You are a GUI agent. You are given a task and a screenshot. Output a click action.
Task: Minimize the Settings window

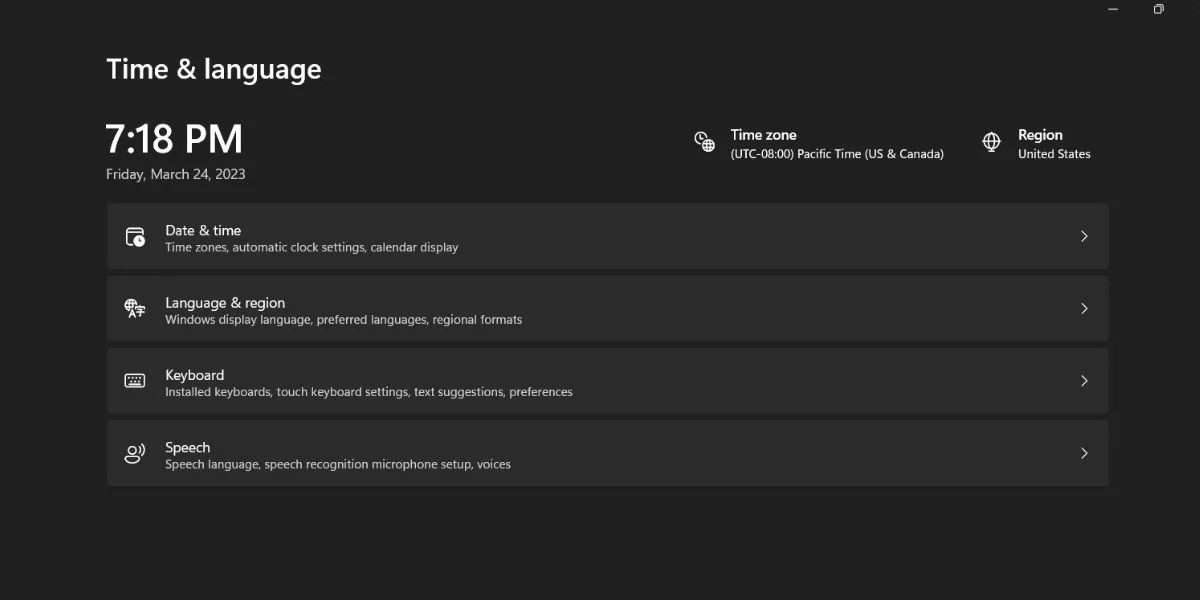click(1113, 9)
